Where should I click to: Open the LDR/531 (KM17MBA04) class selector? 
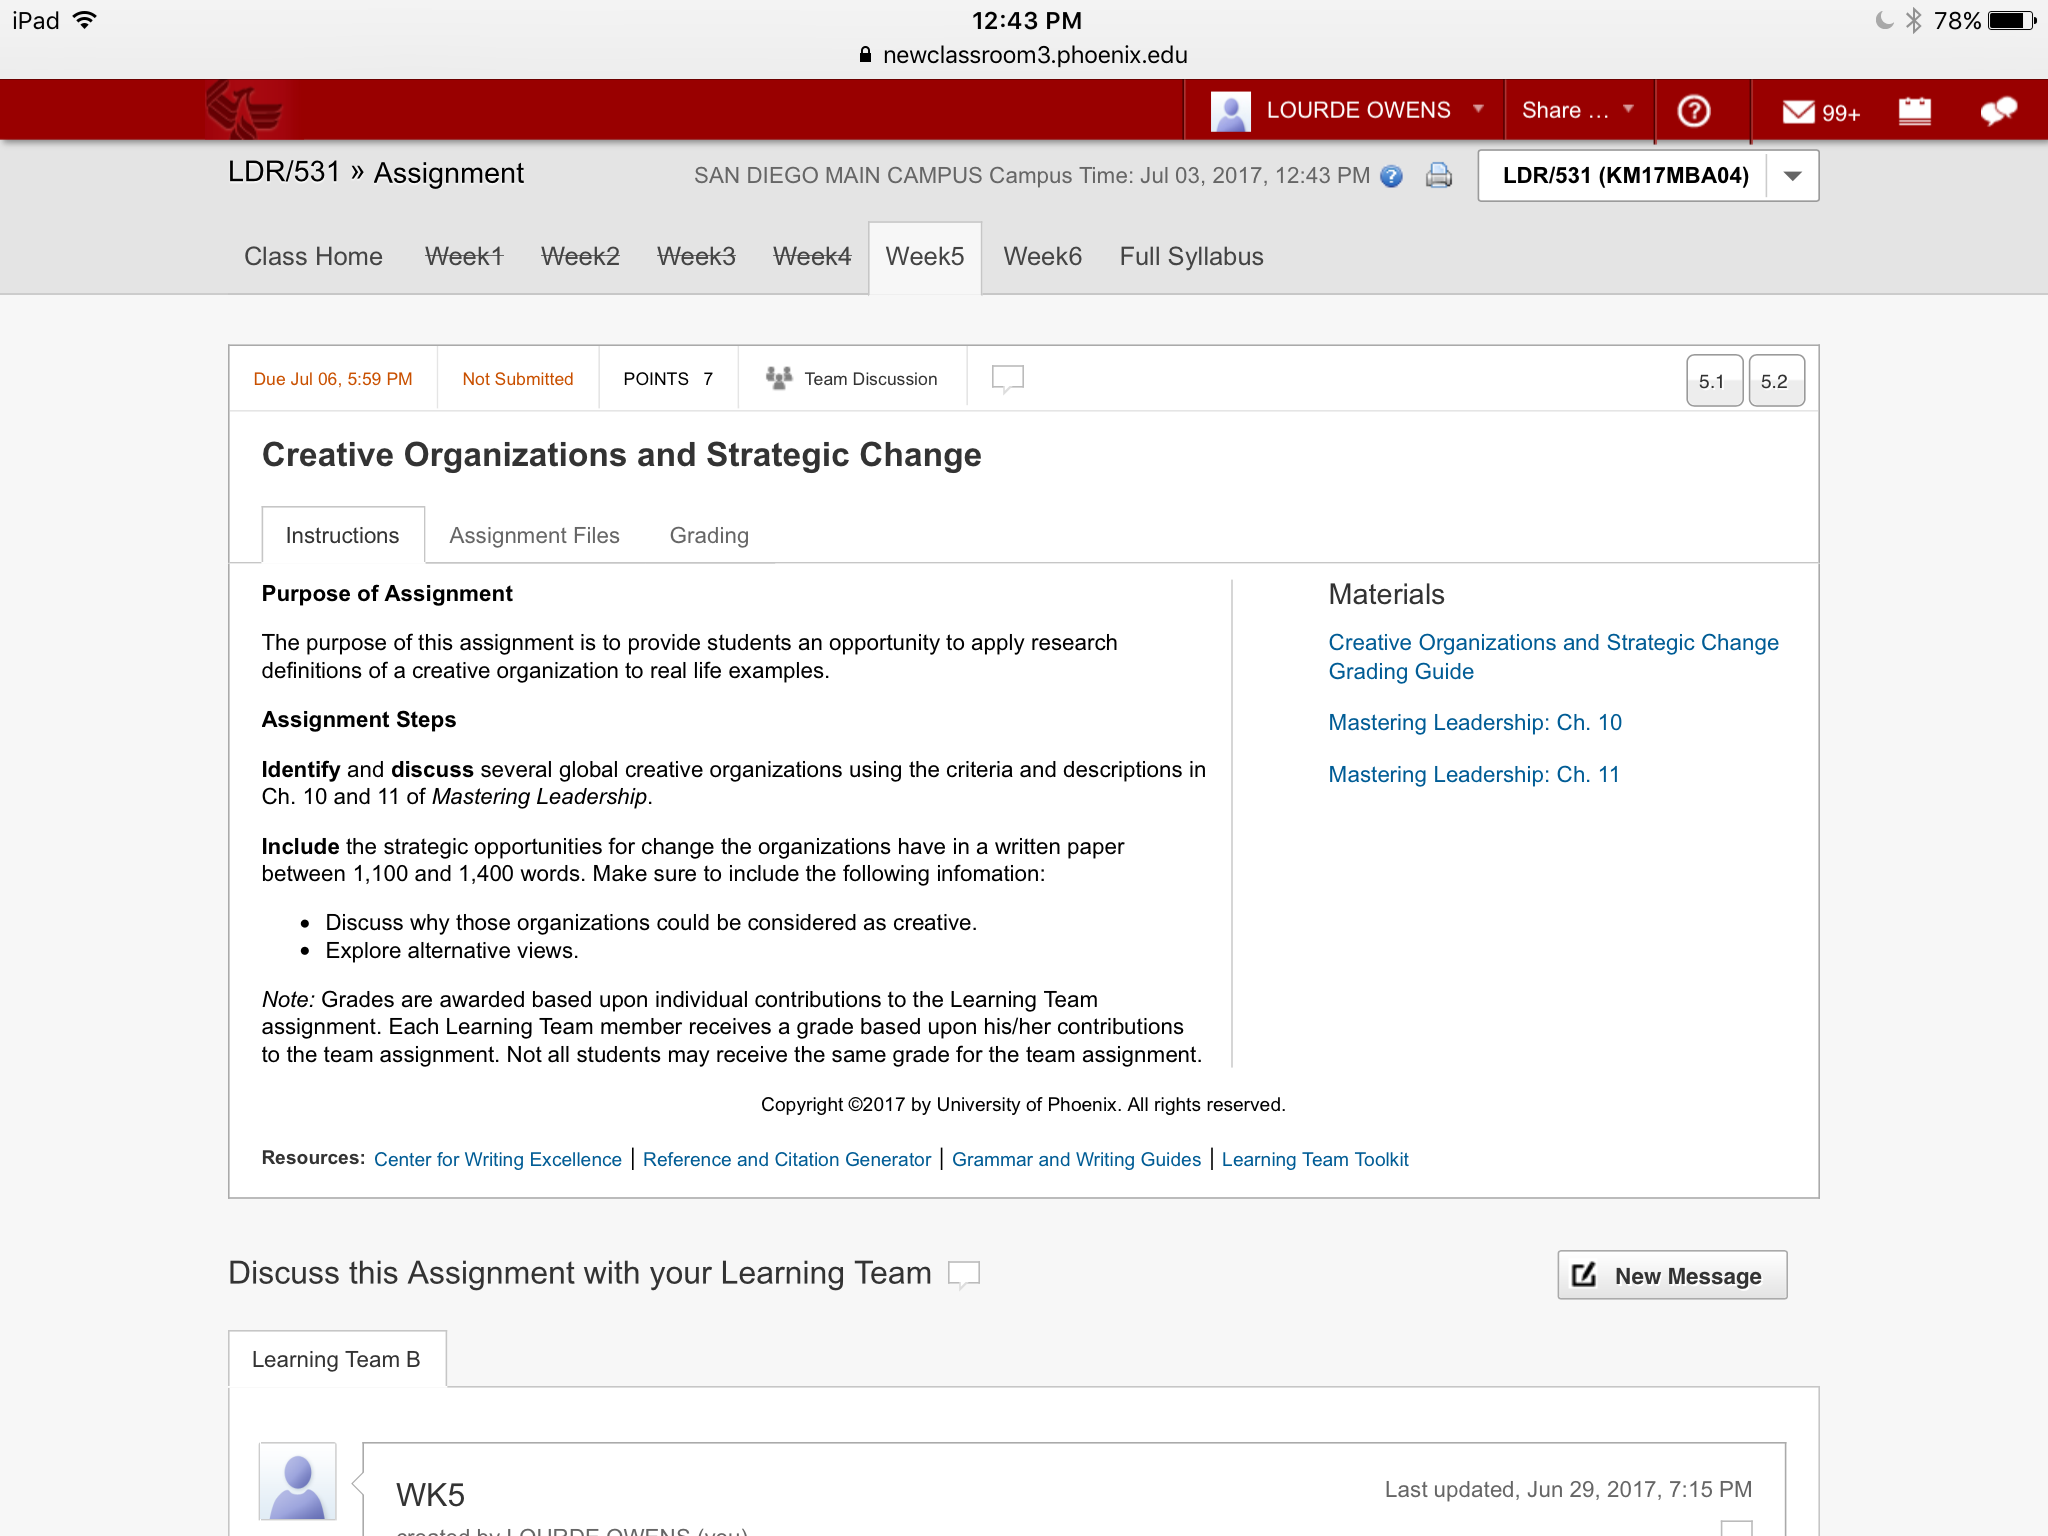(1648, 176)
